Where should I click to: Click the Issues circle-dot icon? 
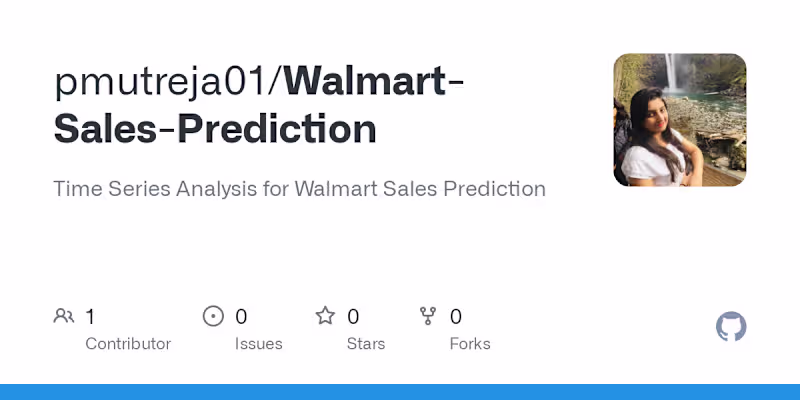tap(213, 317)
